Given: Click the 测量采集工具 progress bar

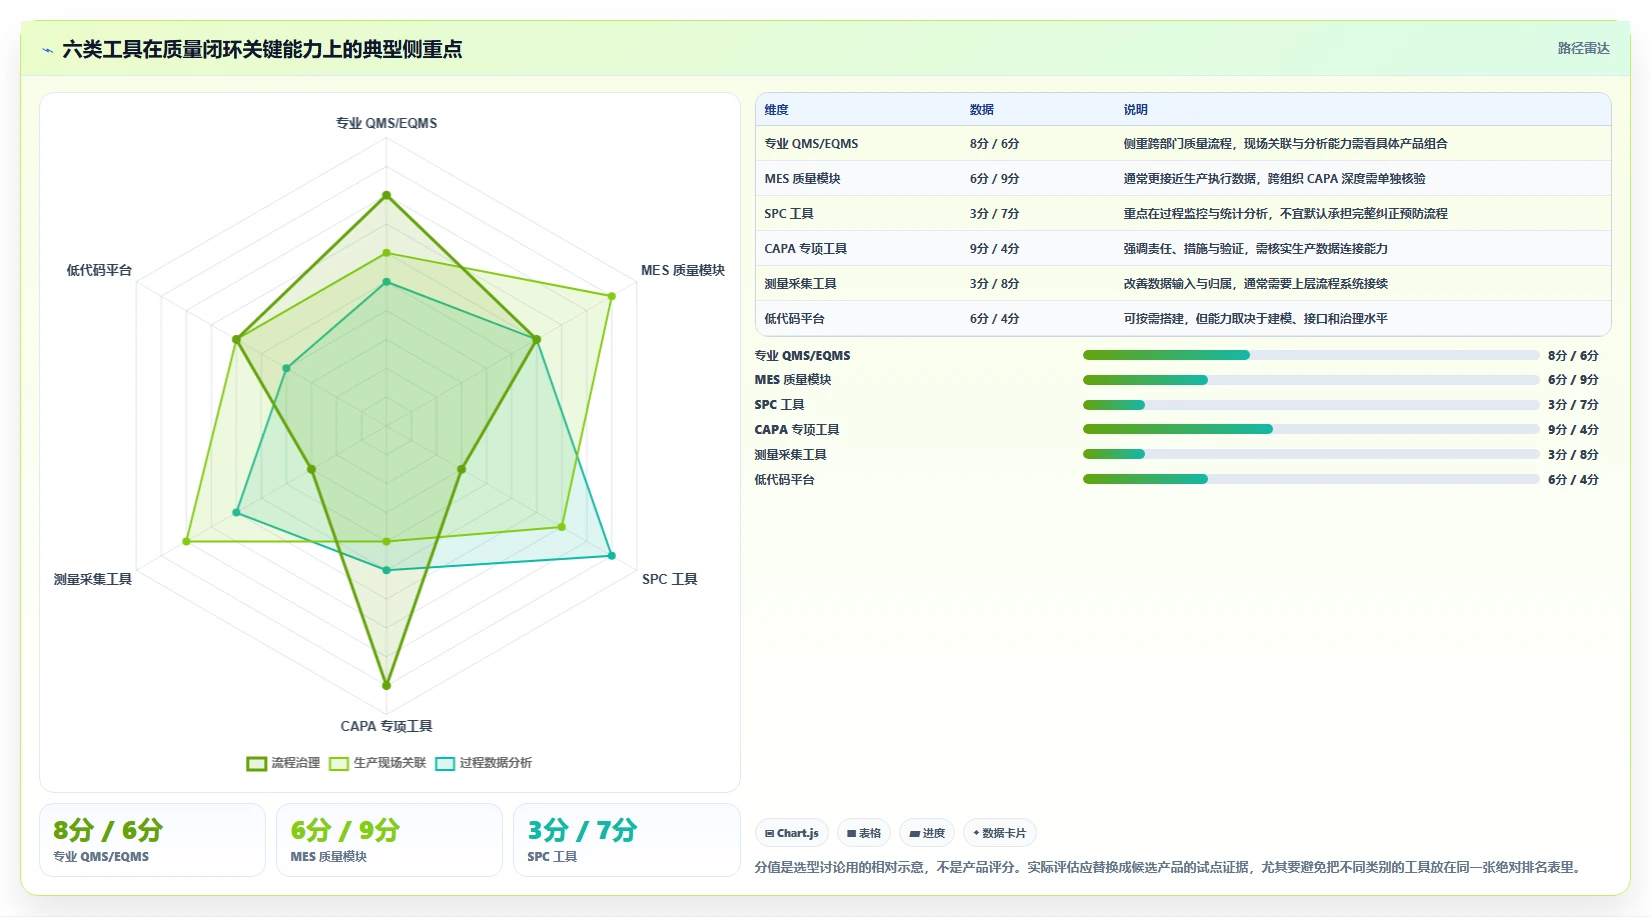Looking at the screenshot, I should pos(1311,454).
